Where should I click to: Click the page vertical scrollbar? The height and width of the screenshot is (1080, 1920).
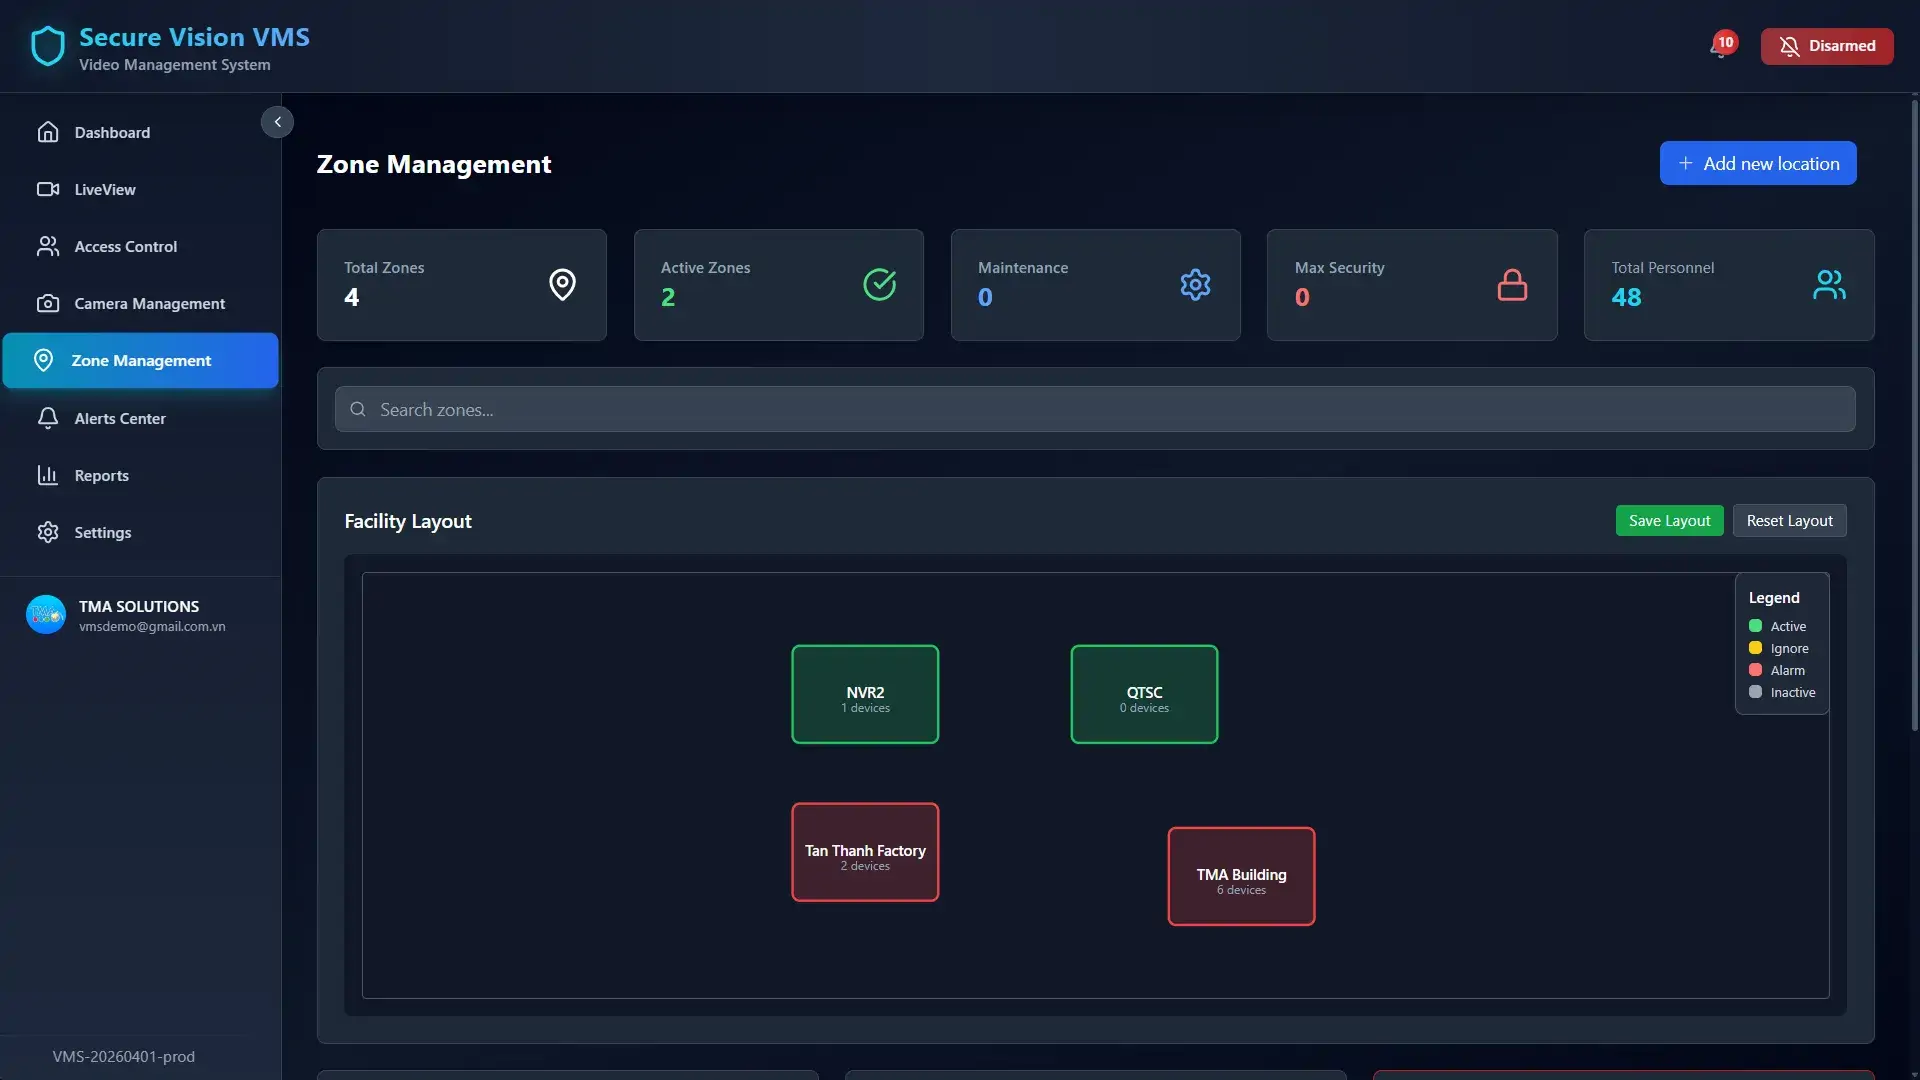[1914, 415]
